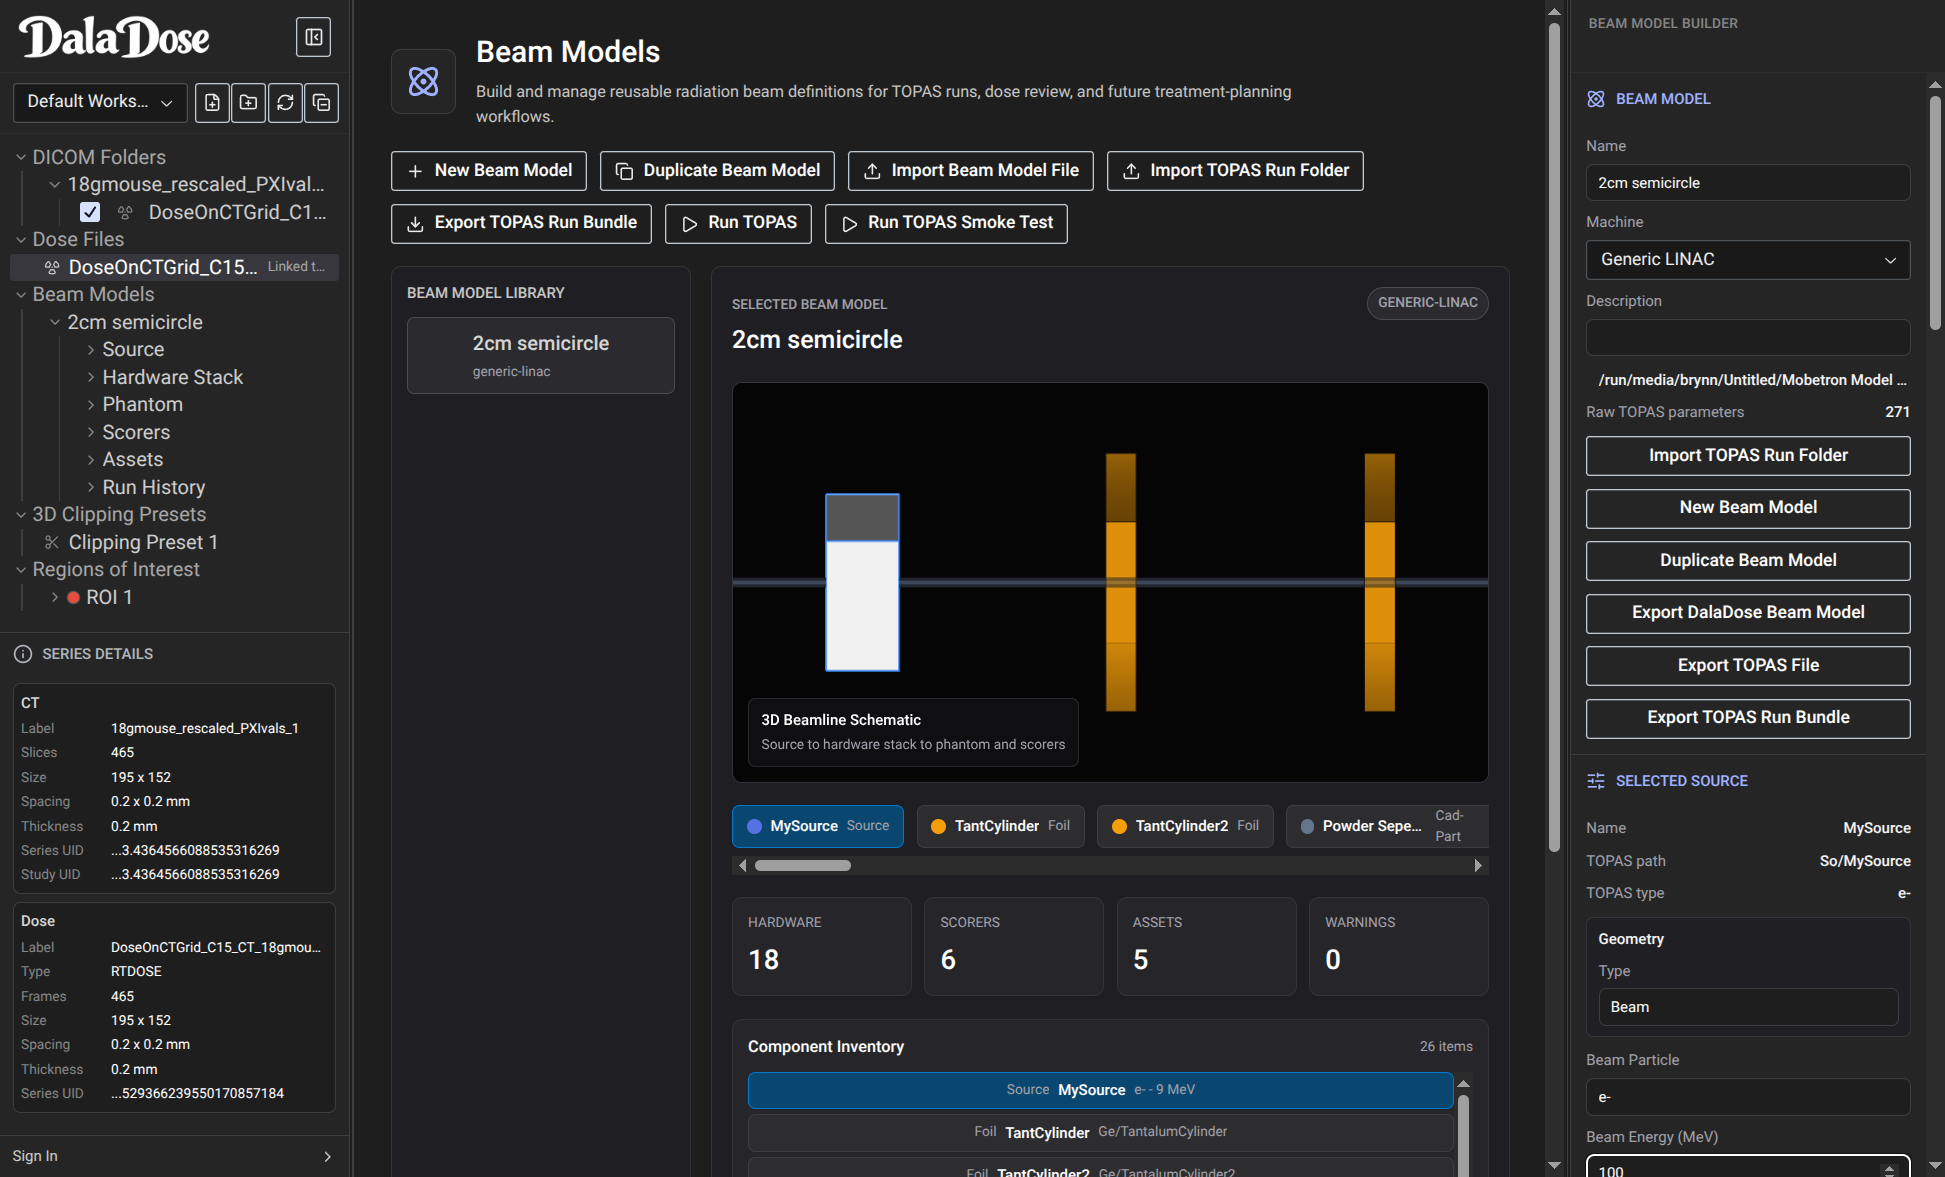This screenshot has height=1177, width=1945.
Task: Click the Export TOPAS File button
Action: (1748, 666)
